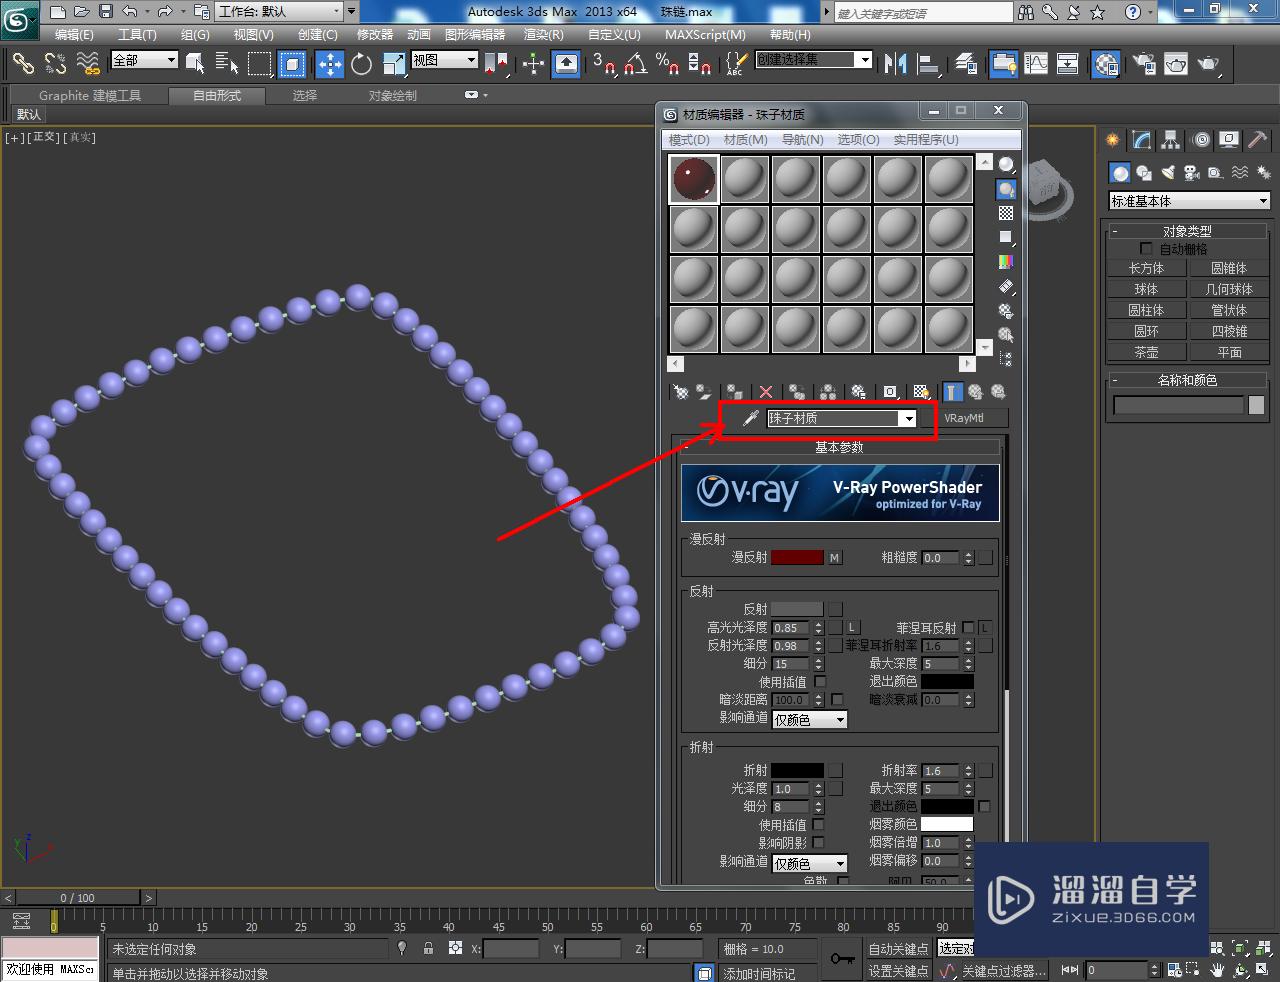The width and height of the screenshot is (1280, 982).
Task: Open the Hierarchy panel tab icon
Action: pos(1170,140)
